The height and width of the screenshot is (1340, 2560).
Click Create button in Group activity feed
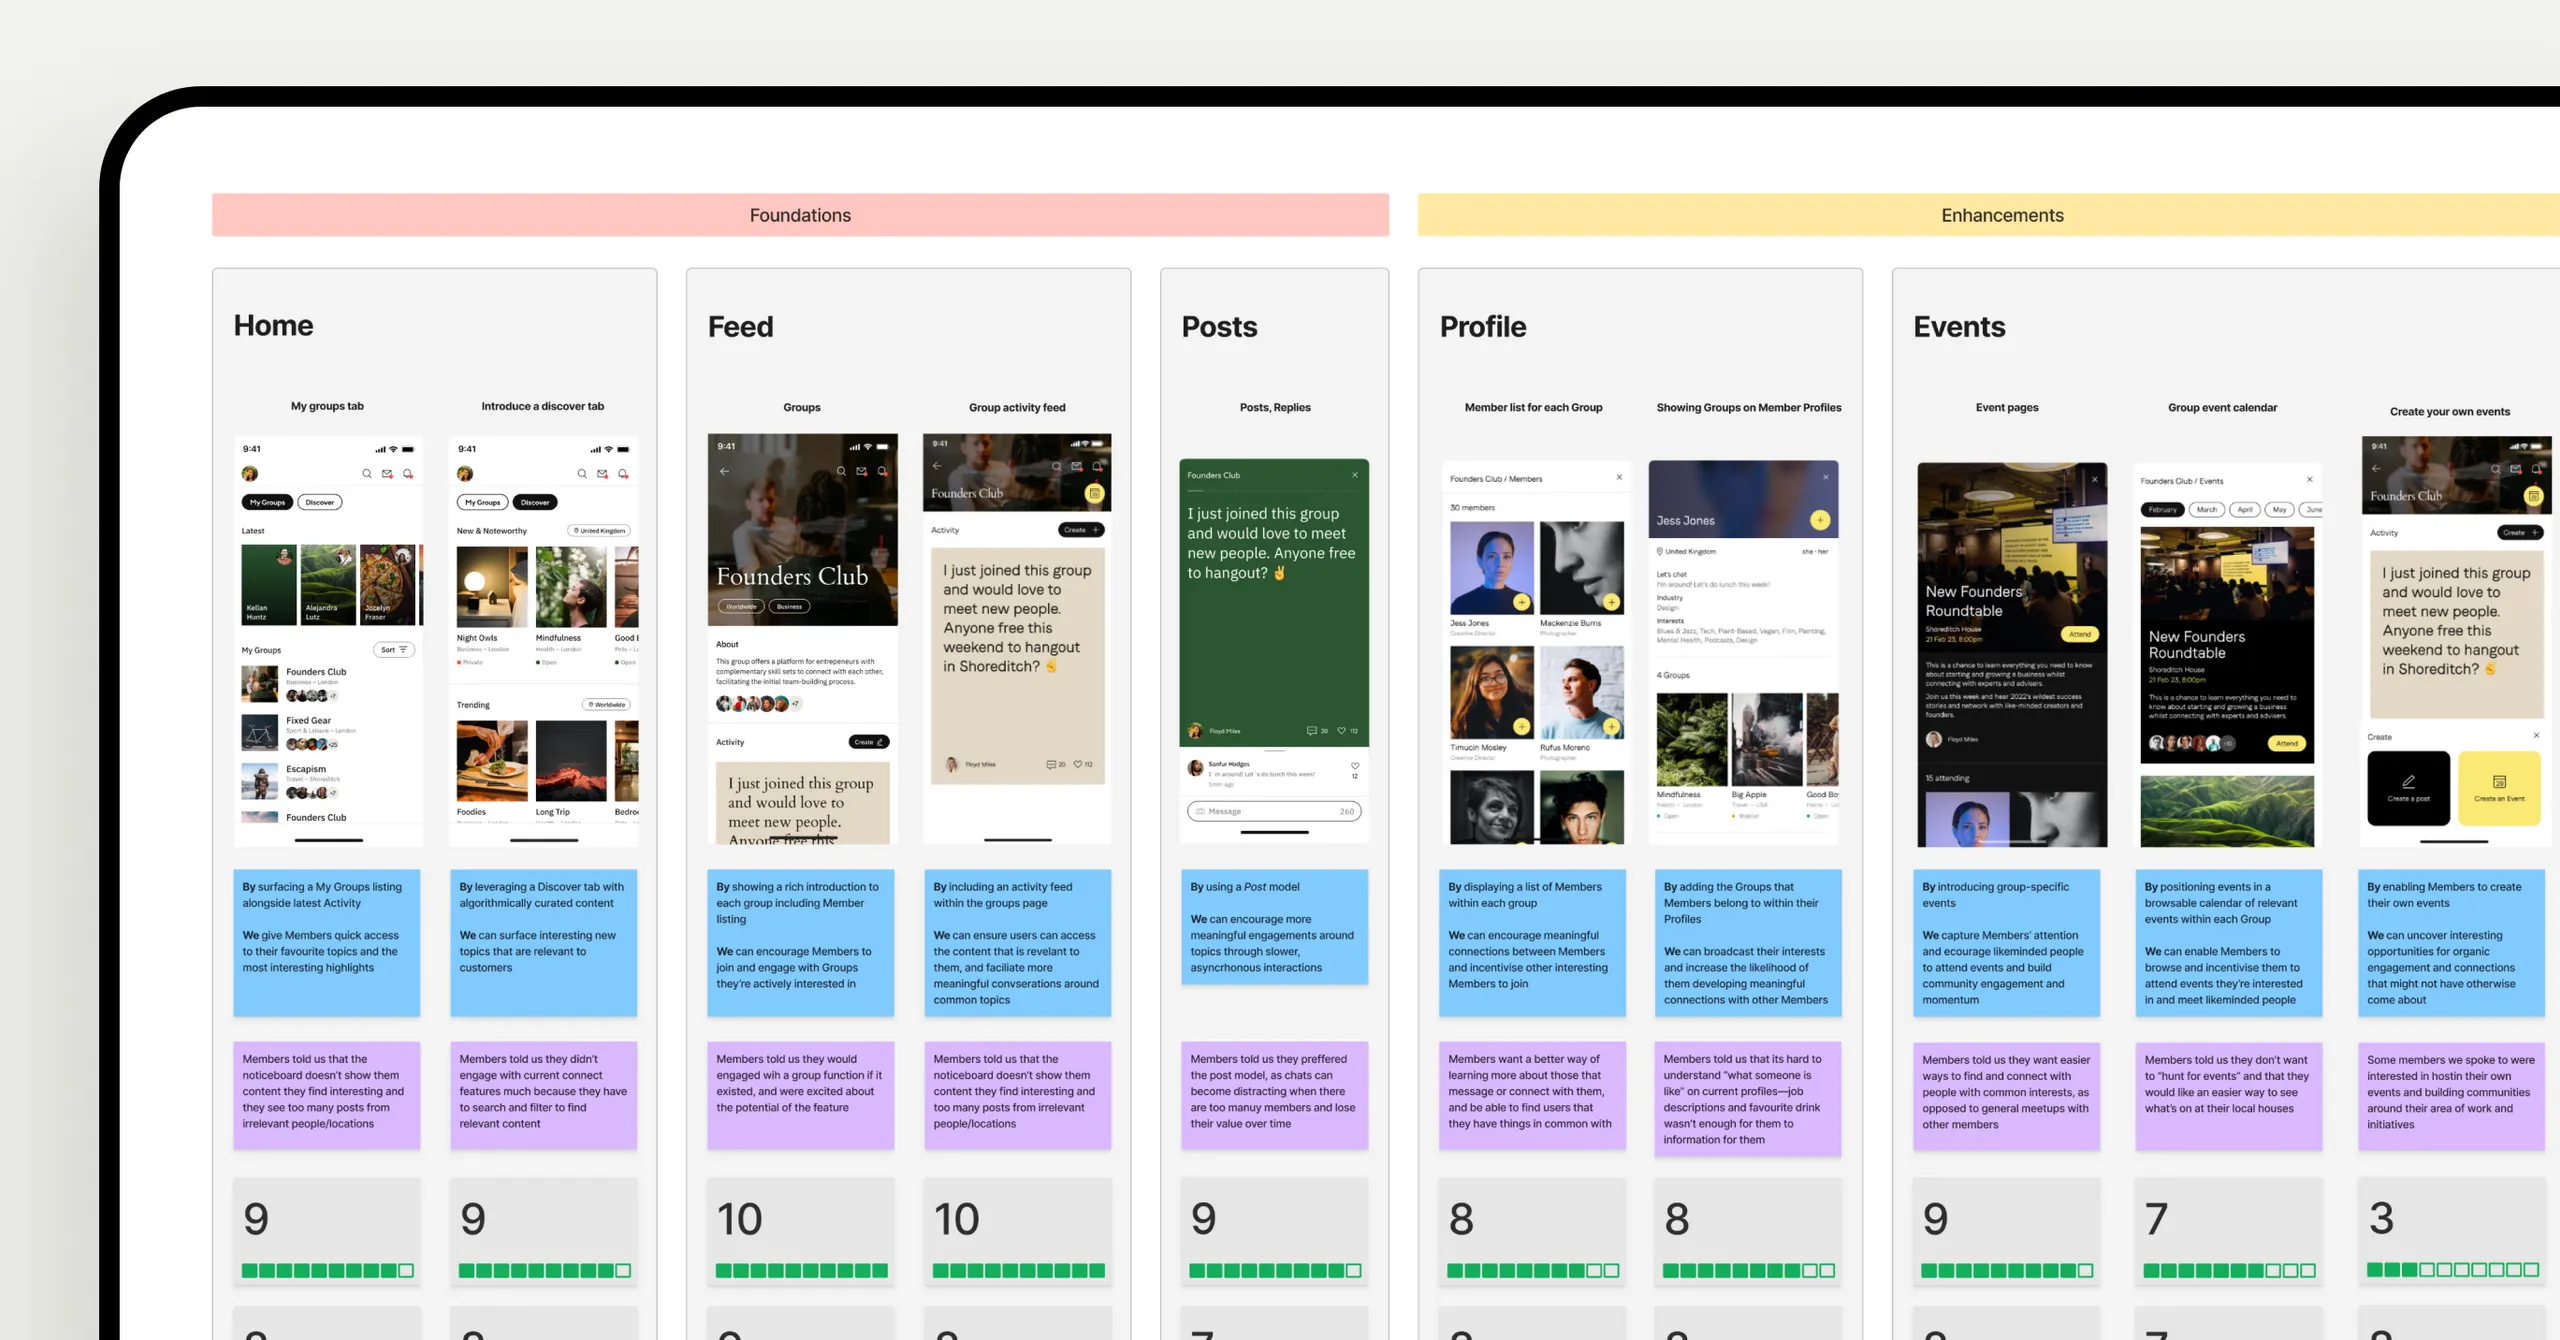(1081, 530)
